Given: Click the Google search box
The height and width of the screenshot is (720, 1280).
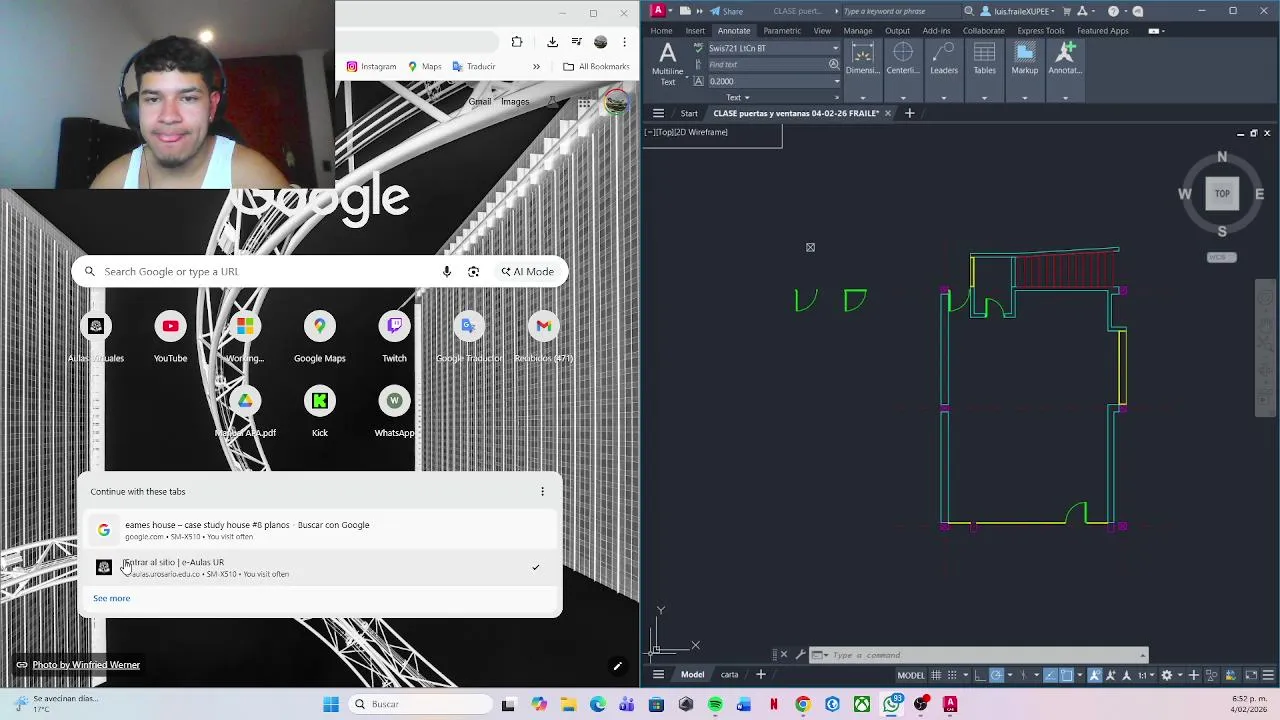Looking at the screenshot, I should pyautogui.click(x=320, y=271).
